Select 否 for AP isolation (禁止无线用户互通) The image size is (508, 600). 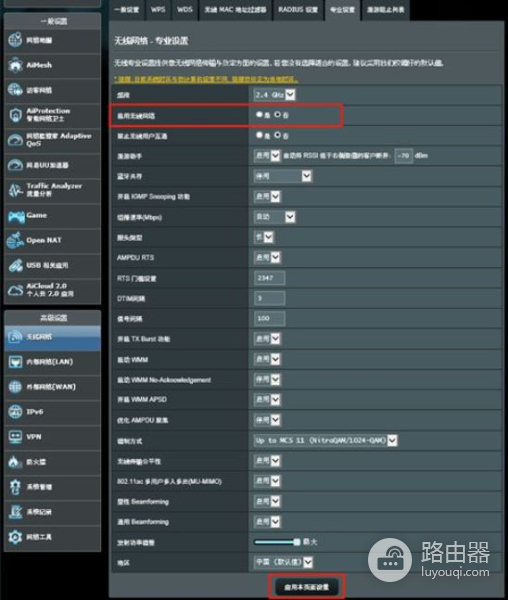(x=278, y=135)
